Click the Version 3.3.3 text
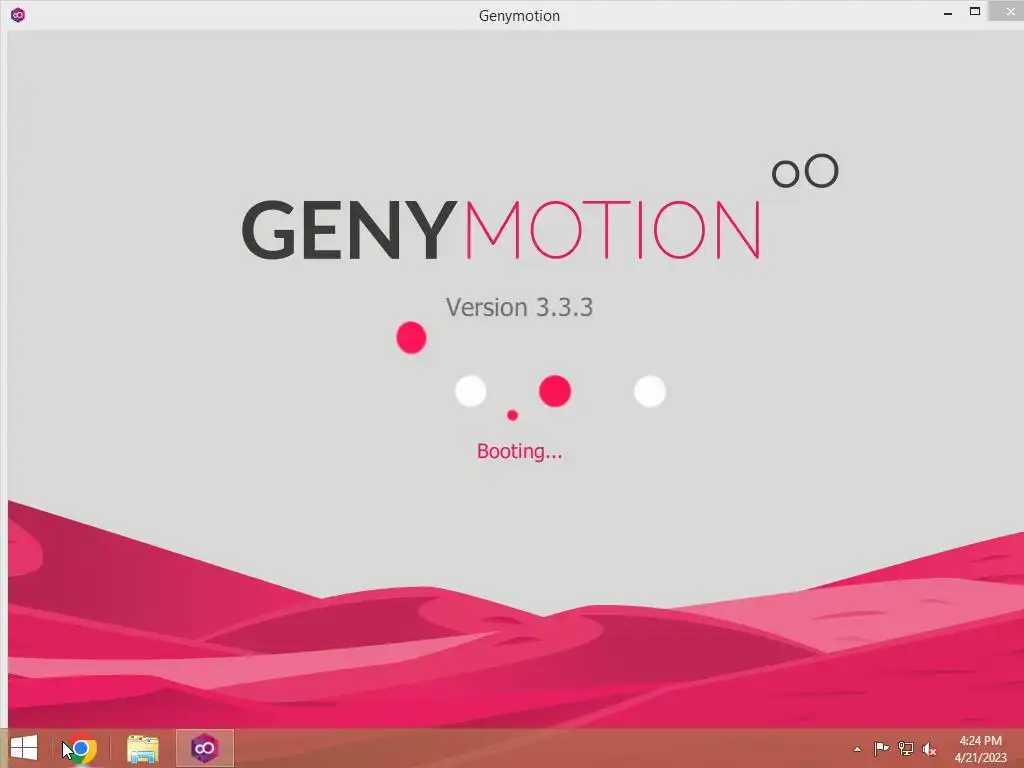1024x768 pixels. point(519,307)
